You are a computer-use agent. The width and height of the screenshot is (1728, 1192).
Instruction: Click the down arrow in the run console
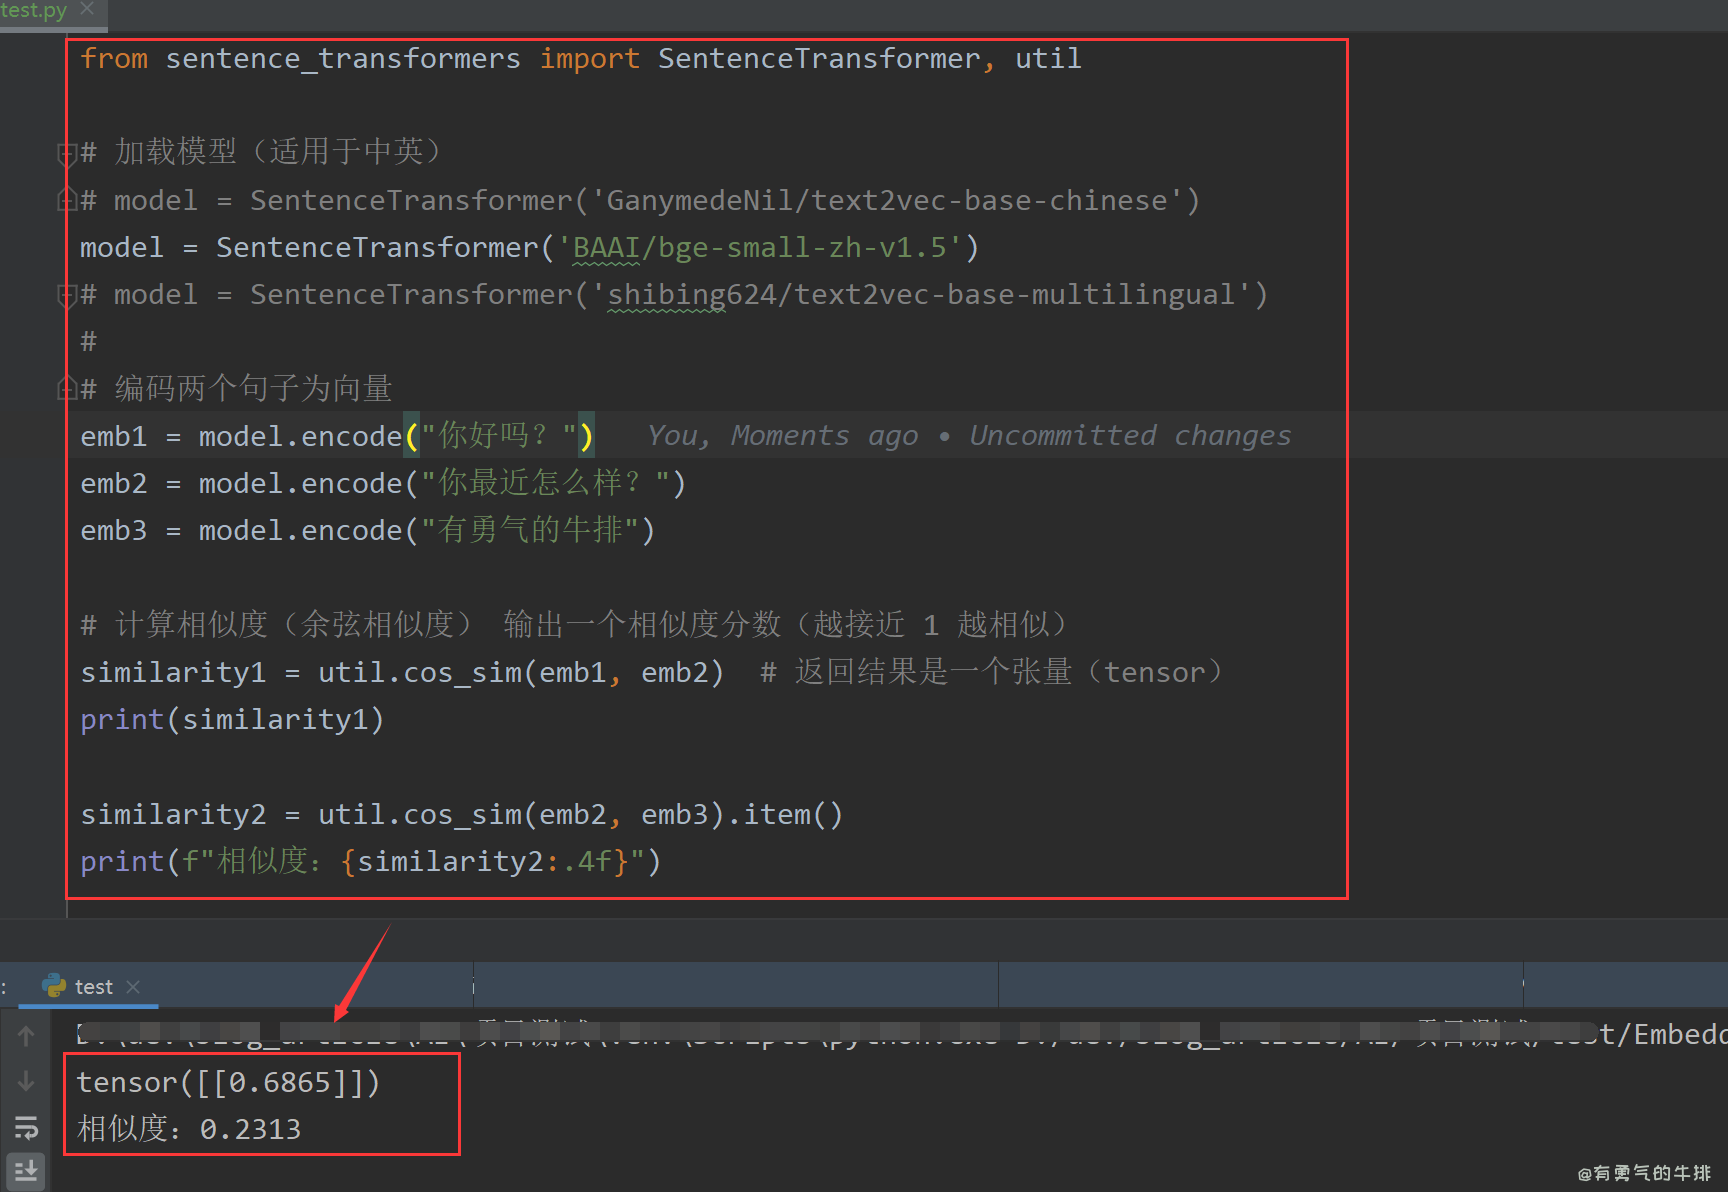click(26, 1082)
